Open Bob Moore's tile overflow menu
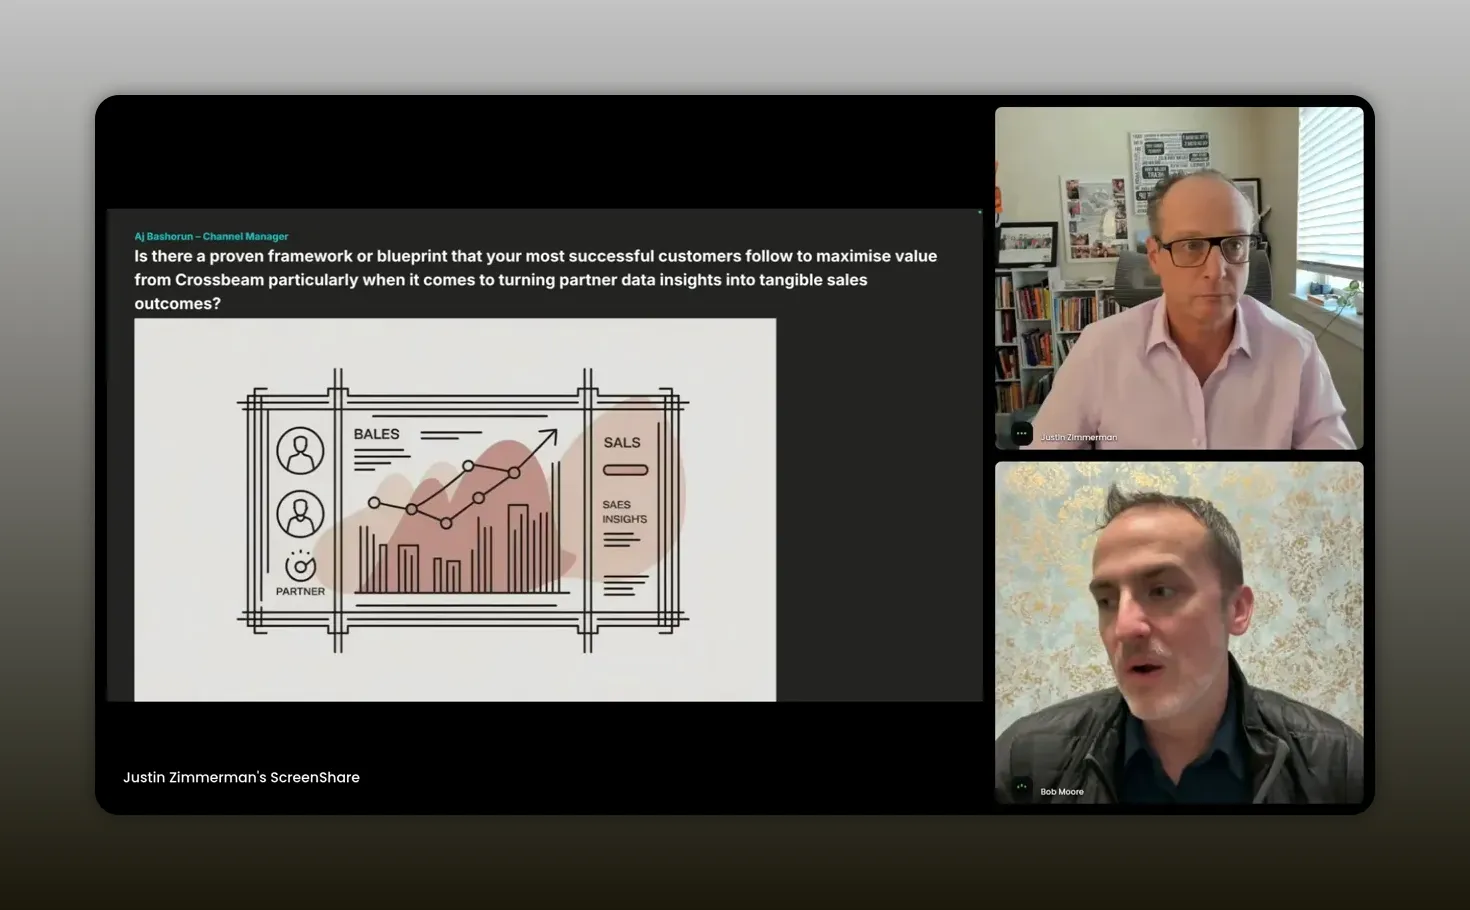This screenshot has height=910, width=1470. 1021,788
